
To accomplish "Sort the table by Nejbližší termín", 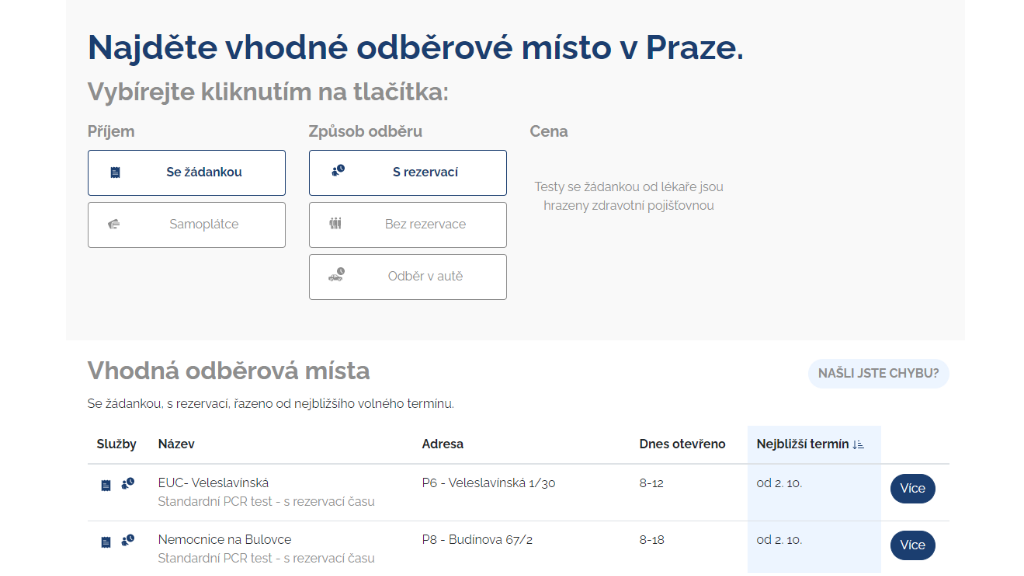I will pos(803,444).
